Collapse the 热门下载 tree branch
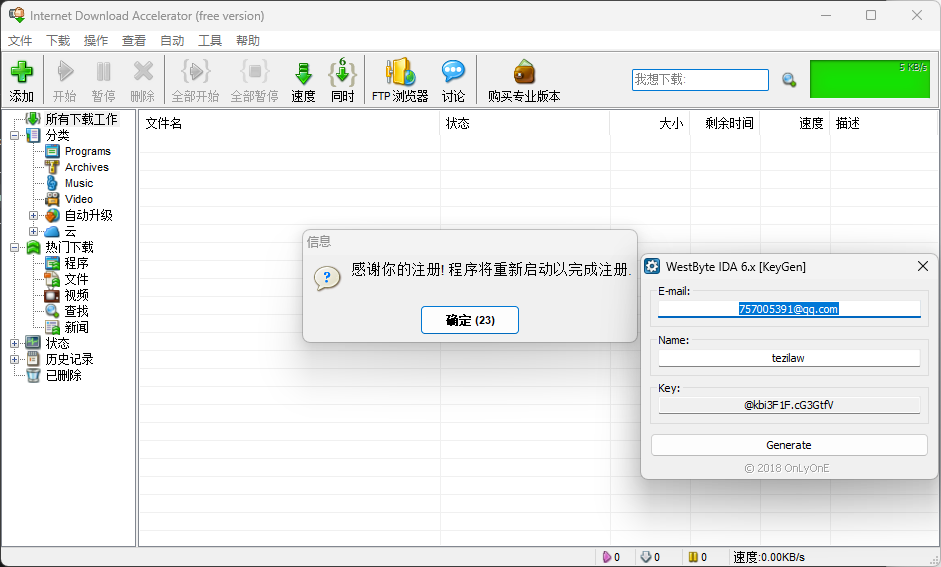The height and width of the screenshot is (567, 941). (14, 247)
